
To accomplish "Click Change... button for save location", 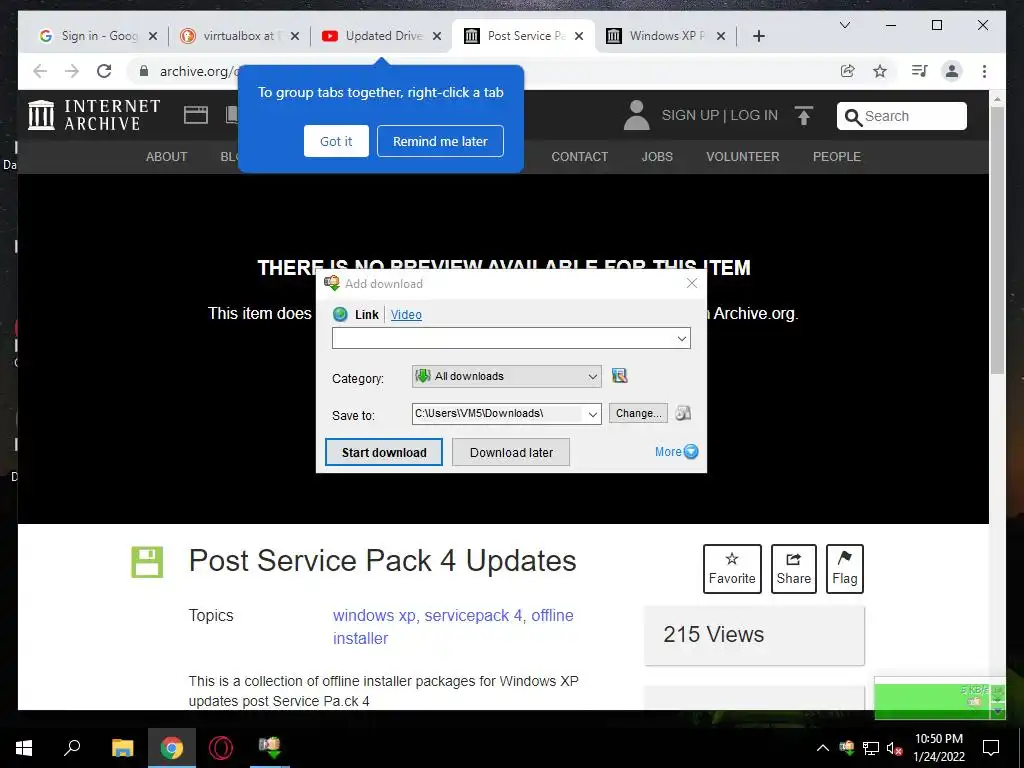I will 638,413.
